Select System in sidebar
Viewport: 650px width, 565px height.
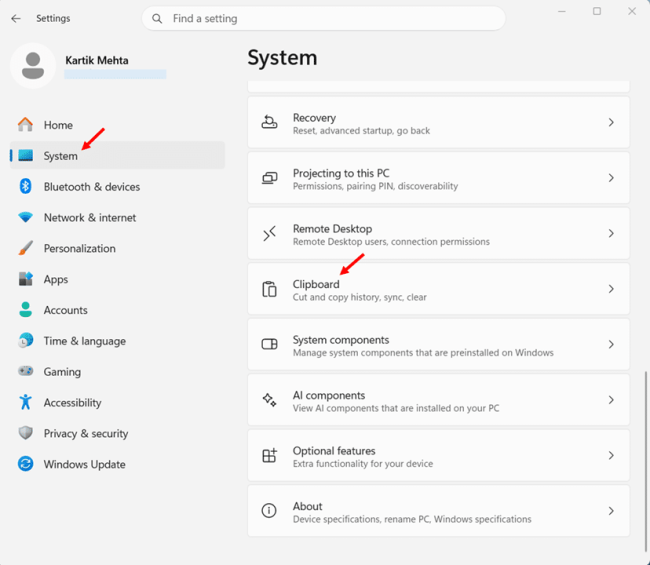[117, 155]
